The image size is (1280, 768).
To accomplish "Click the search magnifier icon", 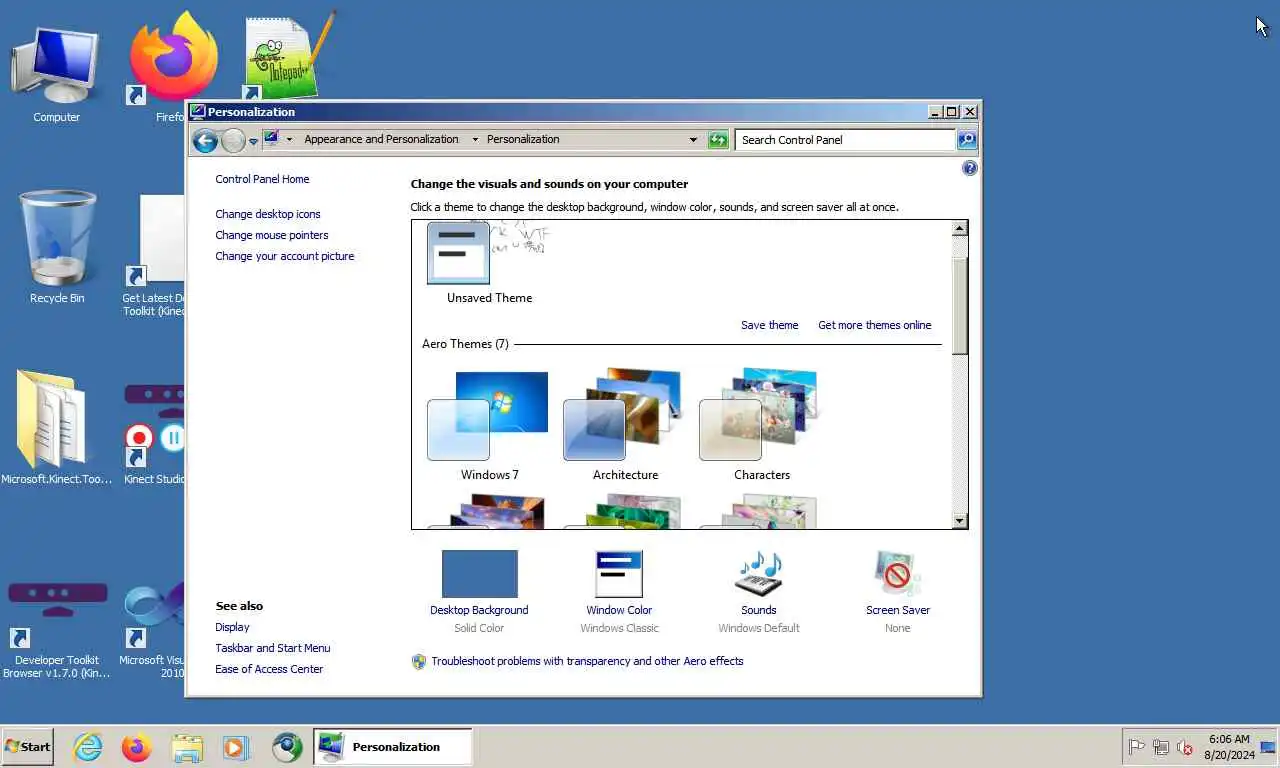I will [x=967, y=140].
